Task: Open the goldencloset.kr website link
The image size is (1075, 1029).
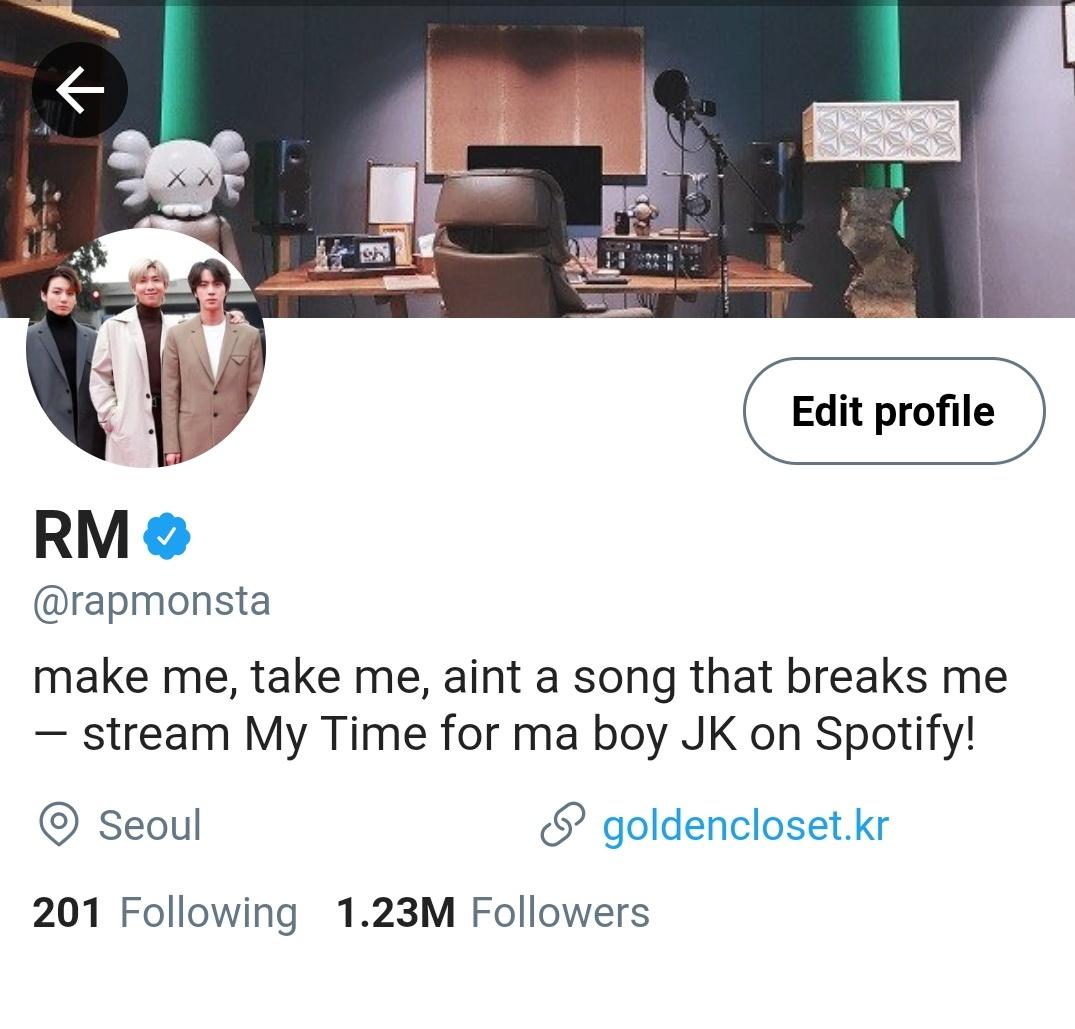Action: (745, 825)
